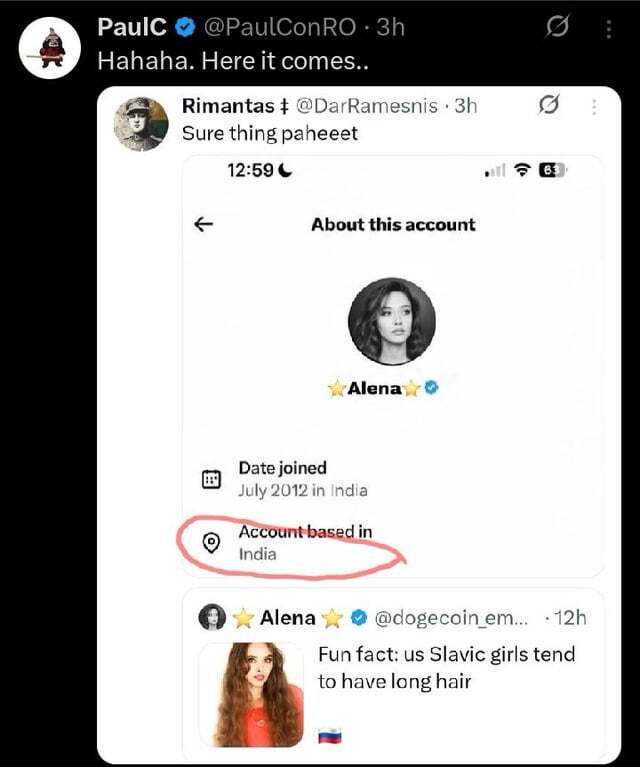
Task: Click the PaulC display name
Action: 134,28
